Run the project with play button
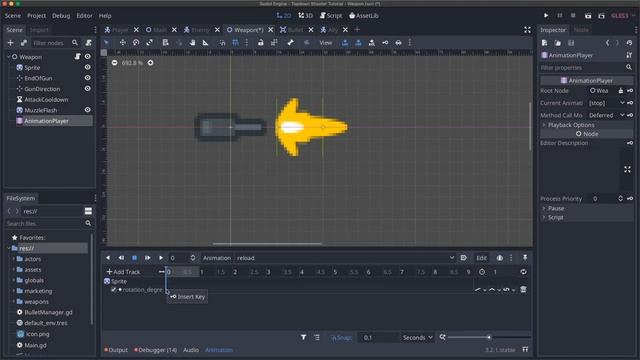 pyautogui.click(x=546, y=16)
